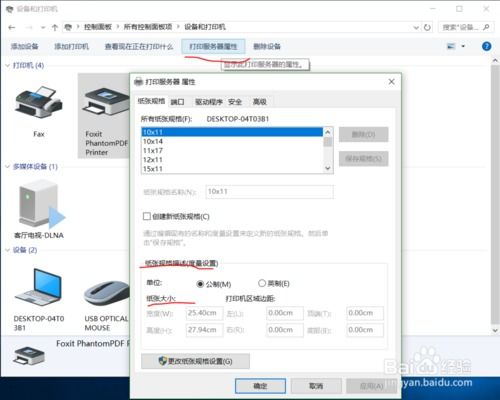The image size is (500, 400).
Task: Click the refresh icon in address bar
Action: click(x=427, y=27)
